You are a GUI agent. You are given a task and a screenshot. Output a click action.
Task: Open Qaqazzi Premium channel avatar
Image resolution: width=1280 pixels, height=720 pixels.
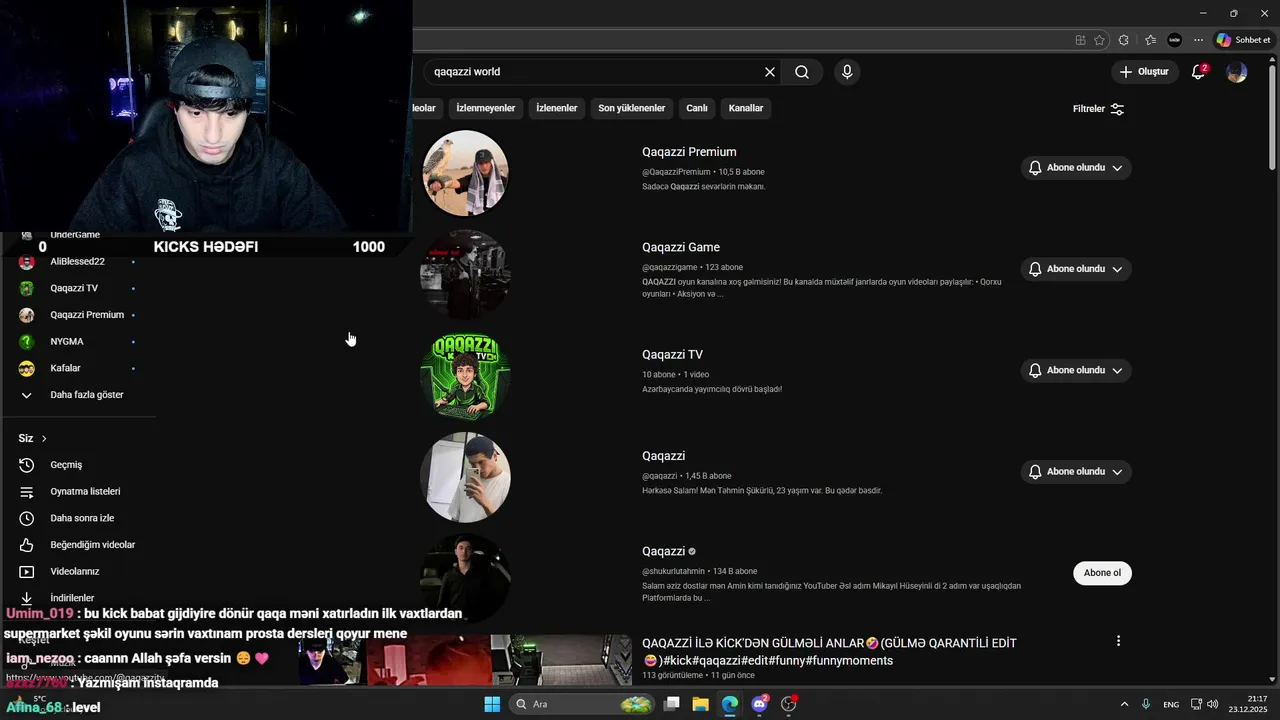pyautogui.click(x=466, y=173)
